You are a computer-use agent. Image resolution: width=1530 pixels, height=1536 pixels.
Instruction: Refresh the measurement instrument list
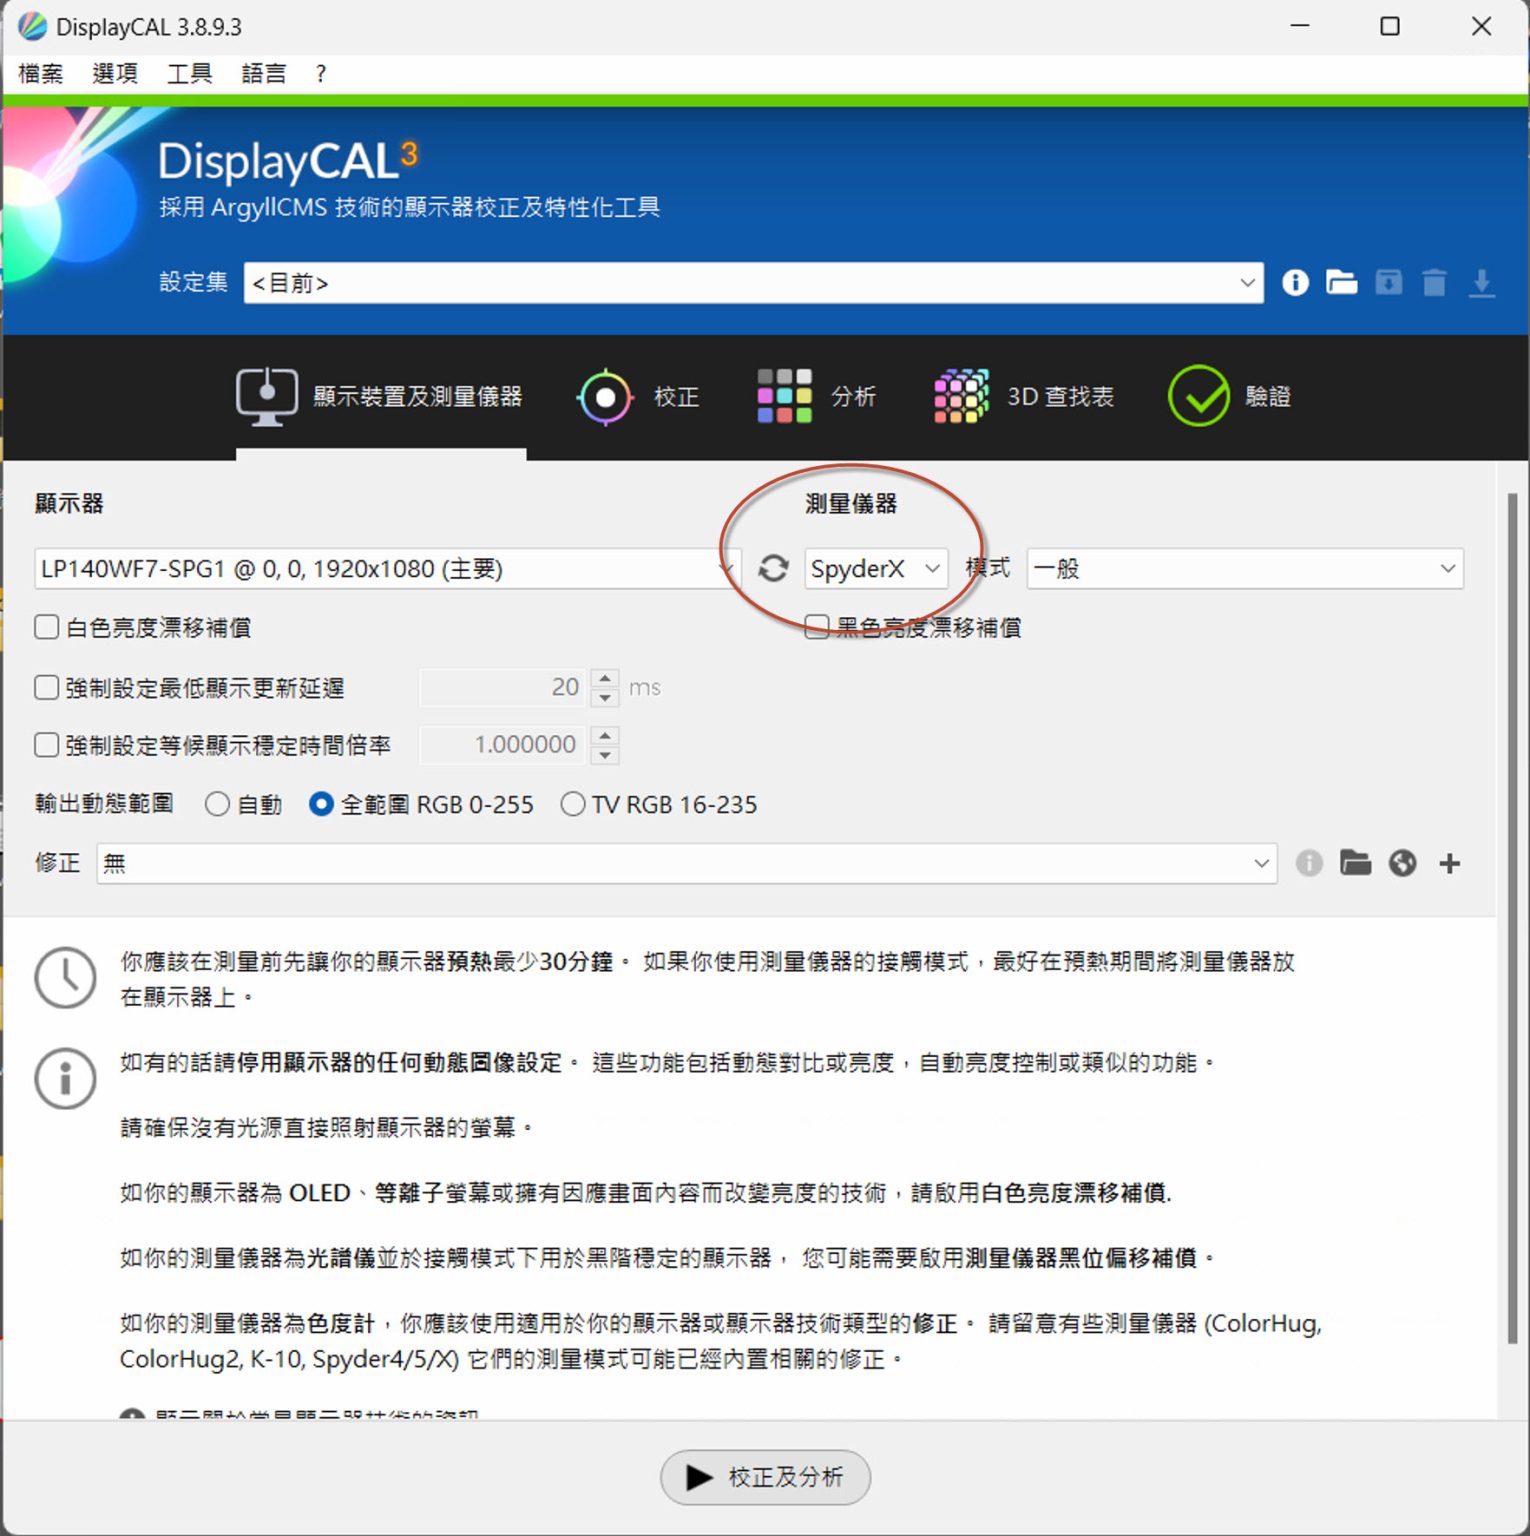[772, 568]
